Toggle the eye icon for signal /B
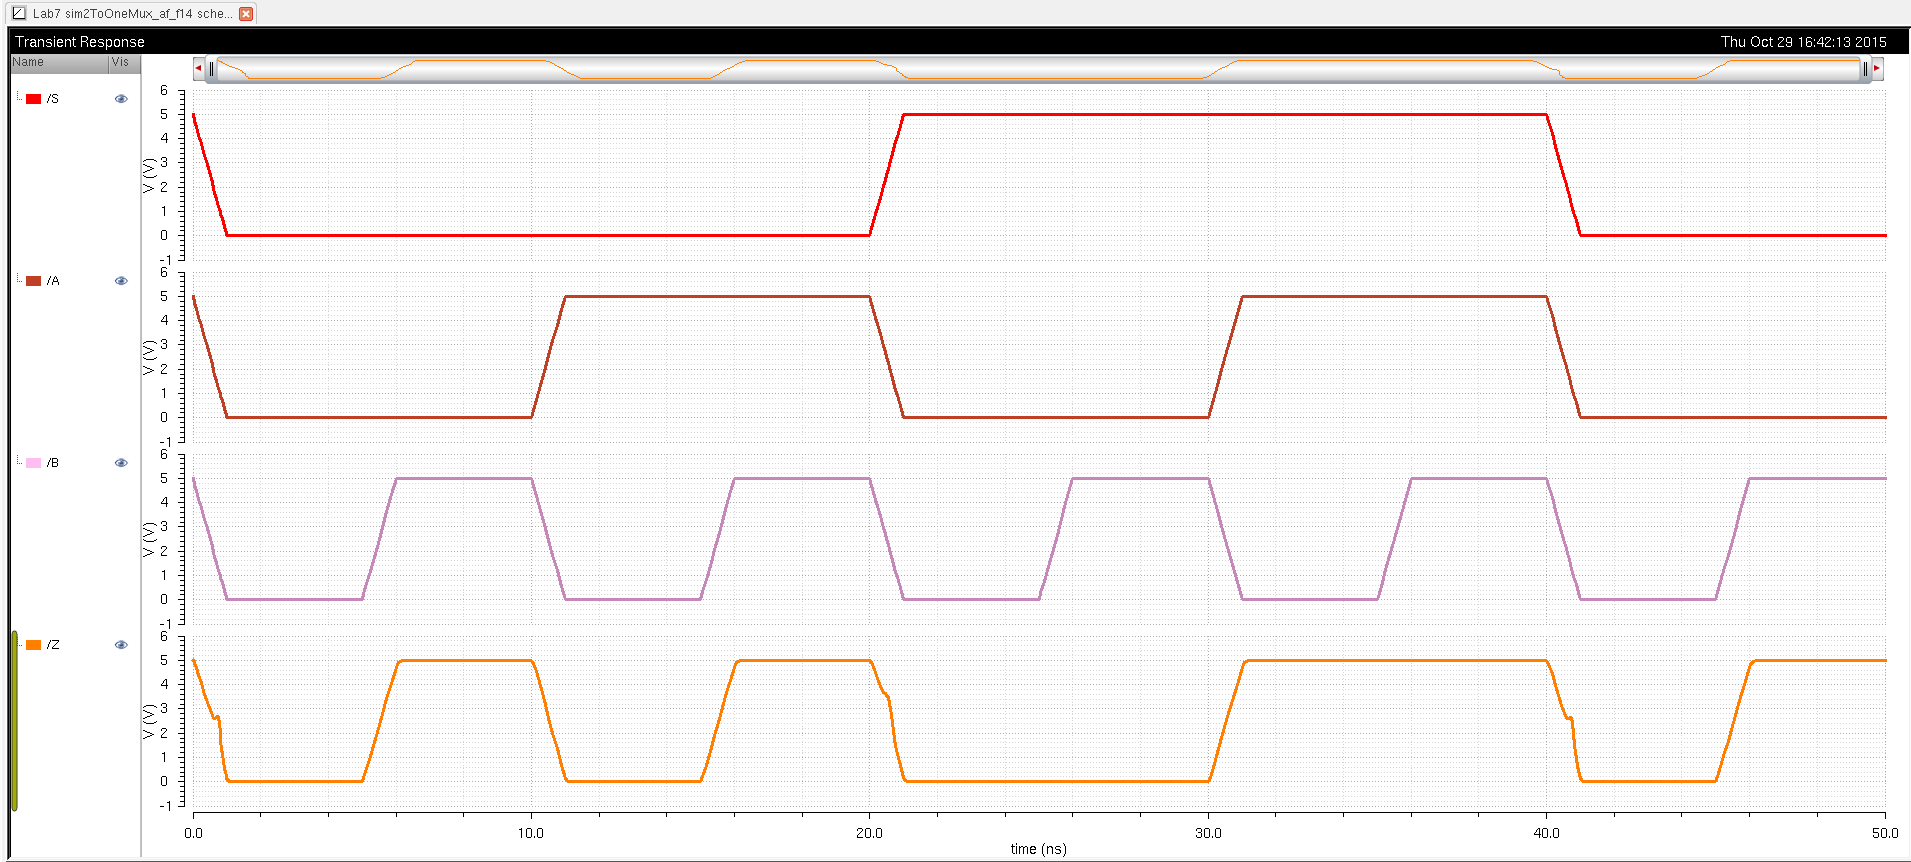The height and width of the screenshot is (862, 1911). 121,463
